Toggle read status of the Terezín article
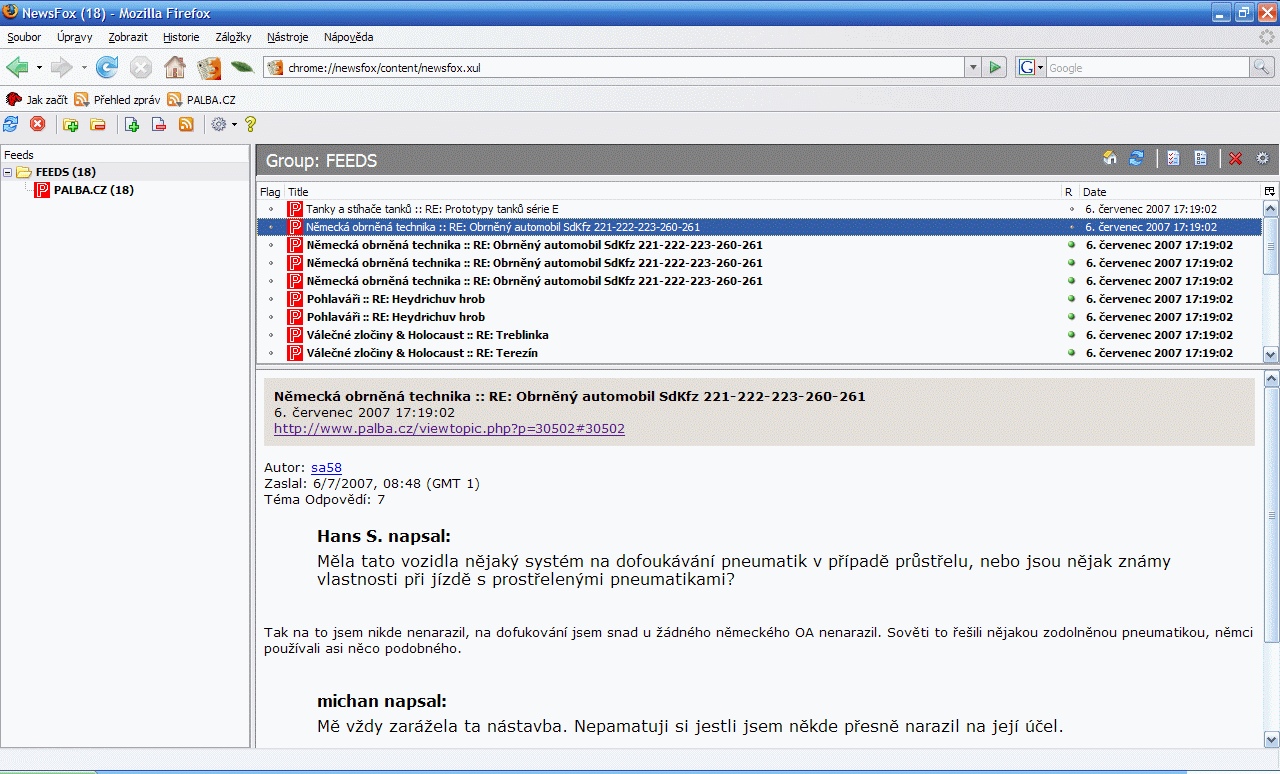This screenshot has width=1280, height=774. 1071,353
